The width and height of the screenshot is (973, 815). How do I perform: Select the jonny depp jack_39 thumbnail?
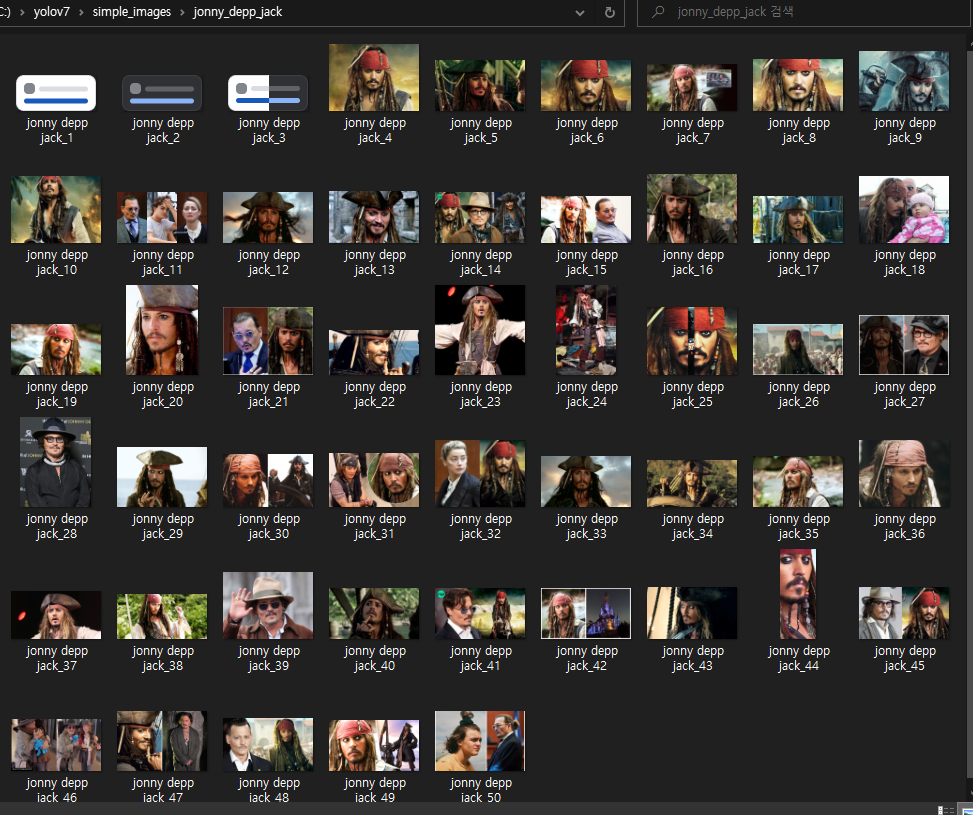268,606
